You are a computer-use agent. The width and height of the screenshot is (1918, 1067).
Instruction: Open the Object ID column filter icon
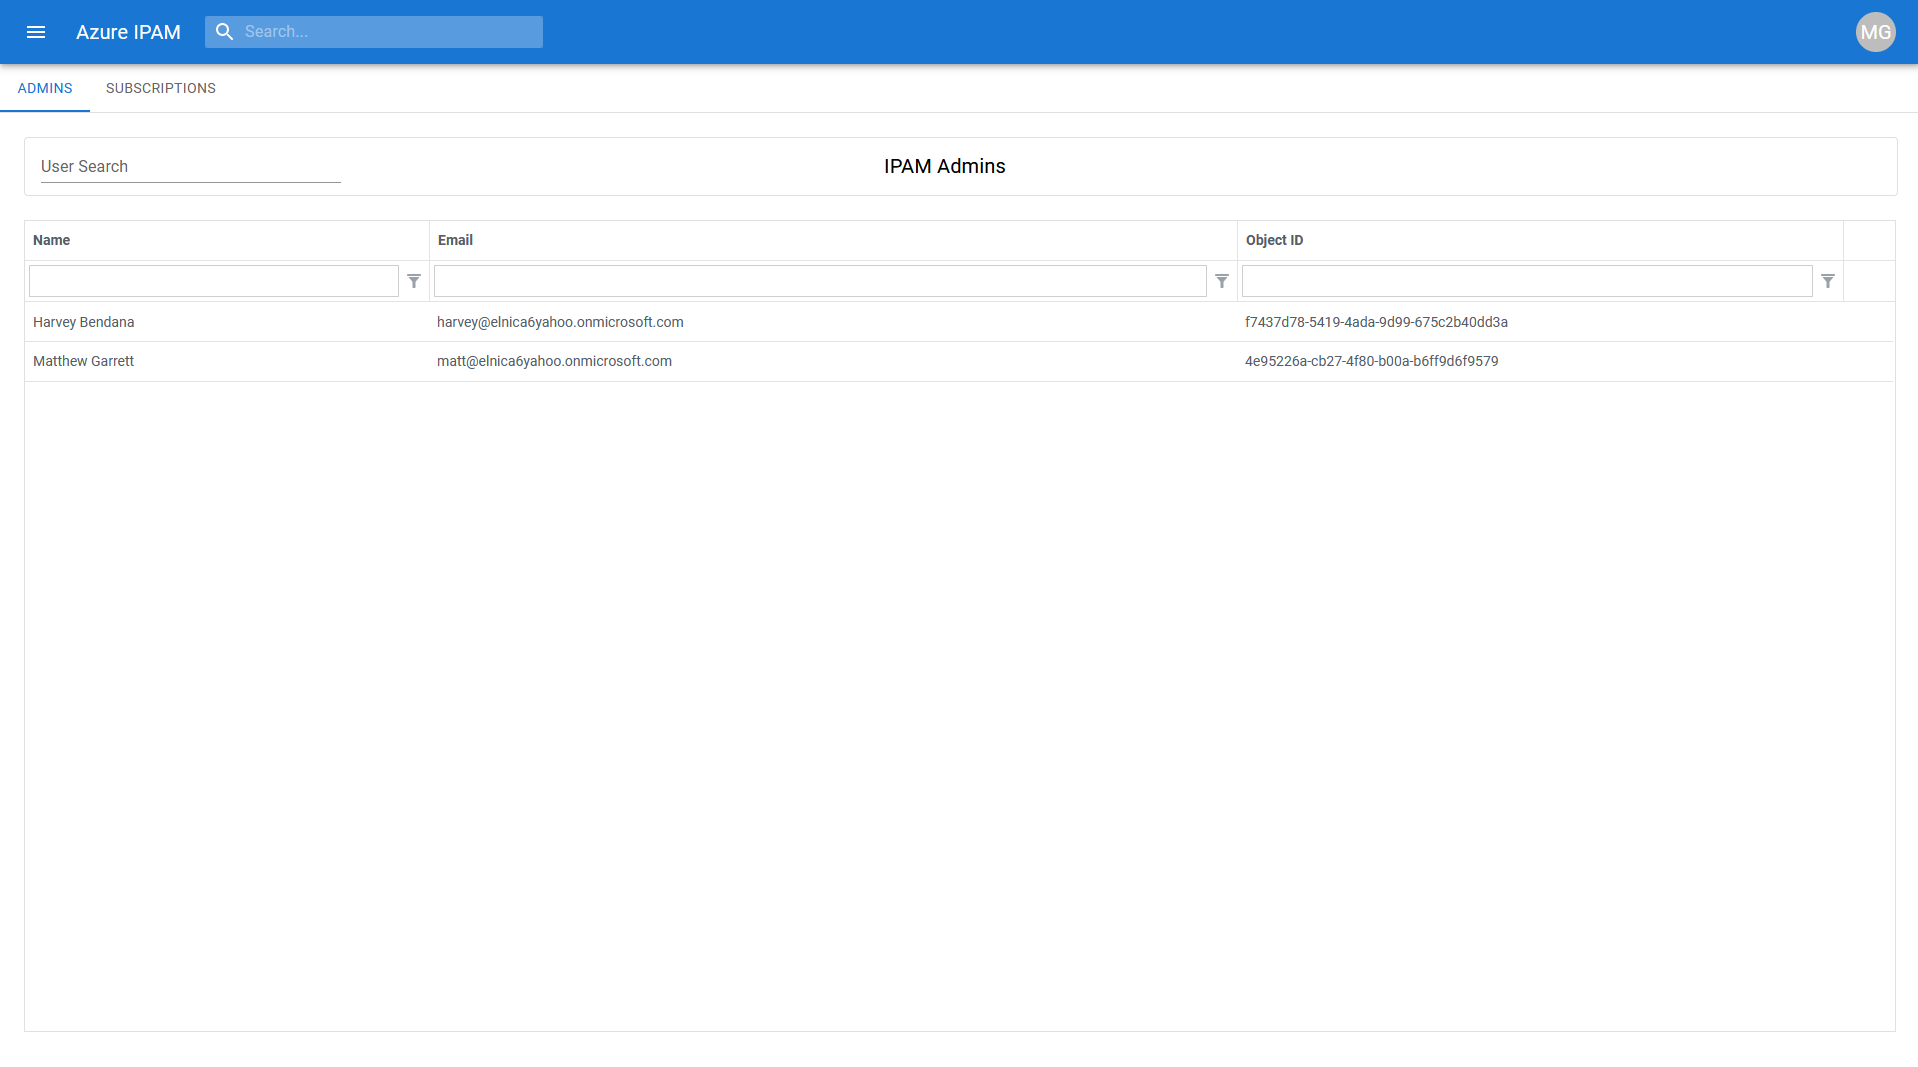[1828, 281]
